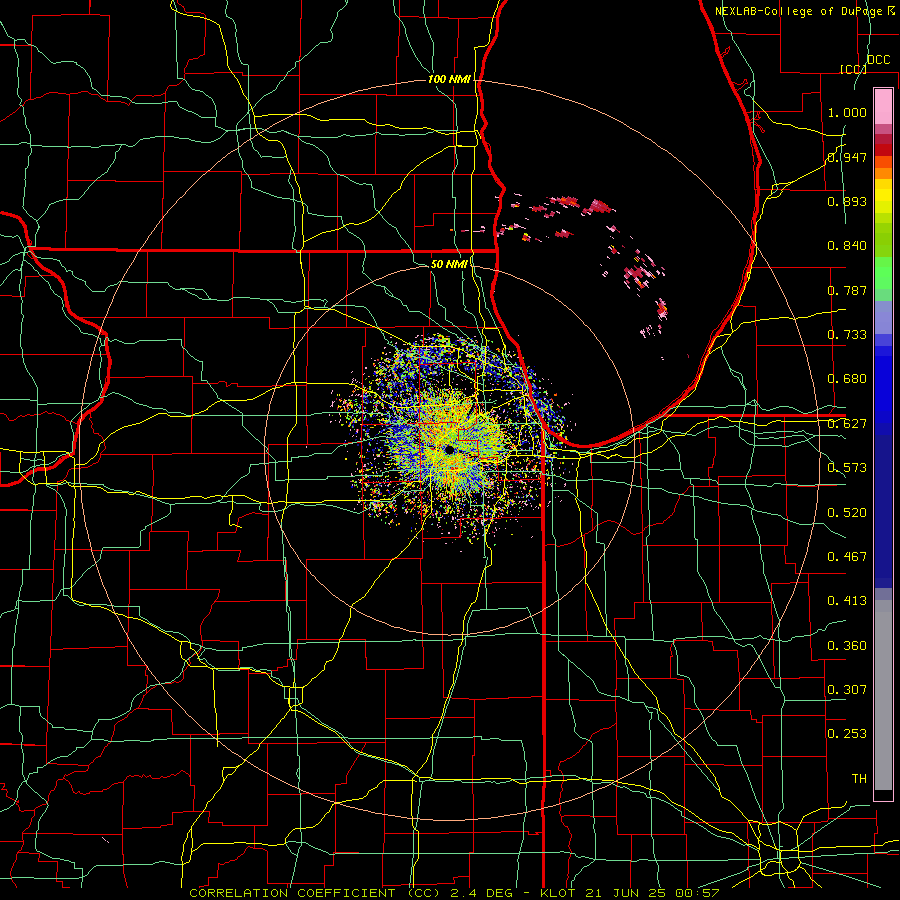
Task: Click the 0.360 legend value
Action: (847, 646)
